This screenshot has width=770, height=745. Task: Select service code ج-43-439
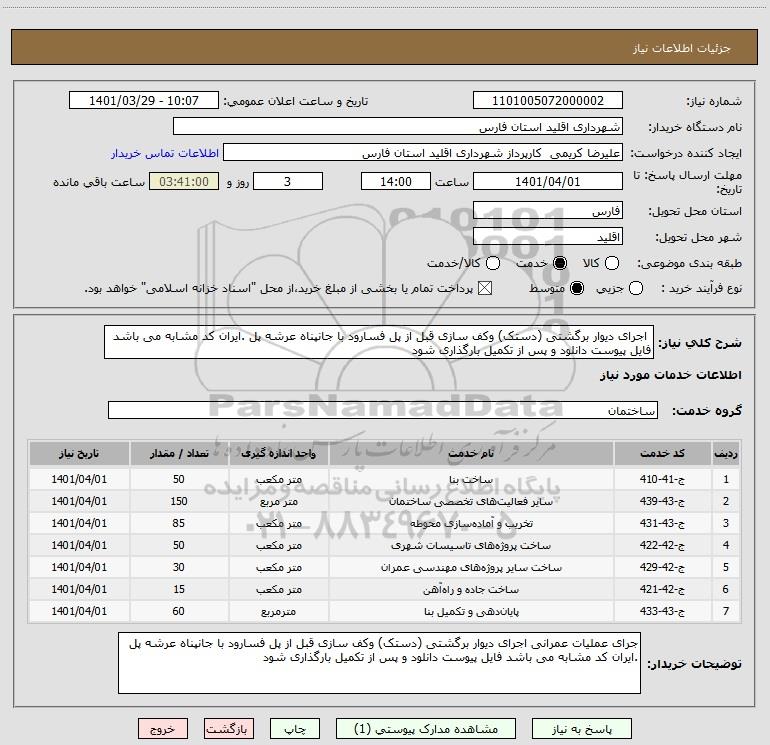coord(662,501)
